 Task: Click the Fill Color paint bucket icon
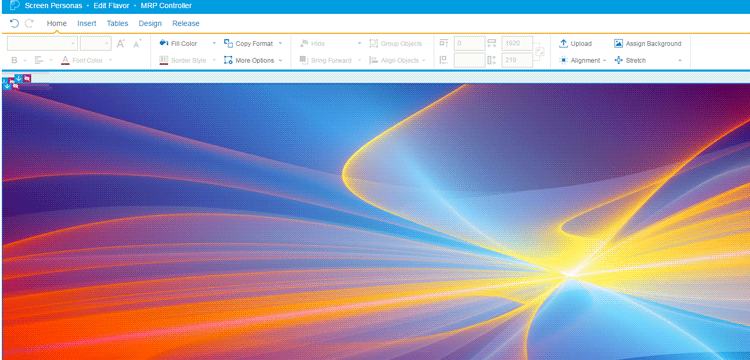(164, 43)
